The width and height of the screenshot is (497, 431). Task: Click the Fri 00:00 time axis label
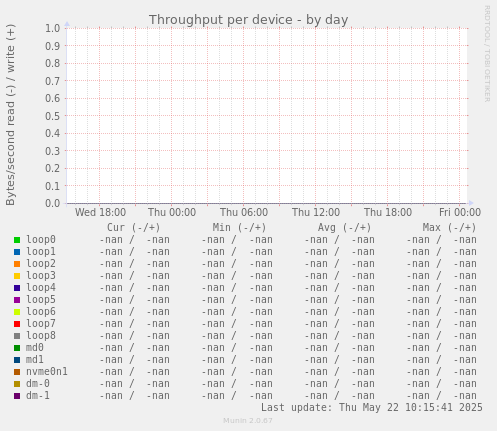coord(460,212)
